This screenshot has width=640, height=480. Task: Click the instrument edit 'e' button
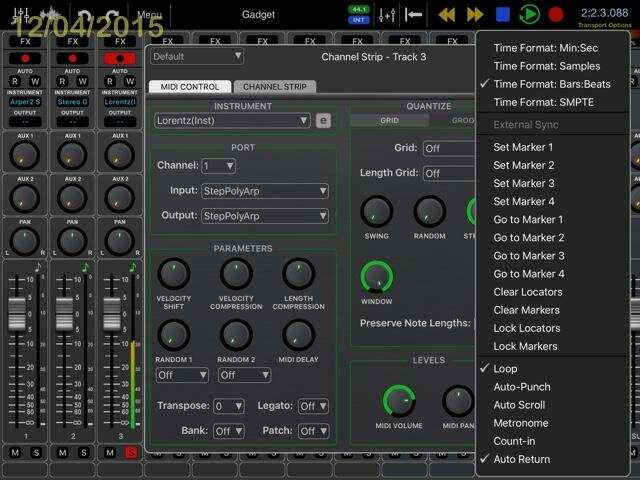point(323,120)
